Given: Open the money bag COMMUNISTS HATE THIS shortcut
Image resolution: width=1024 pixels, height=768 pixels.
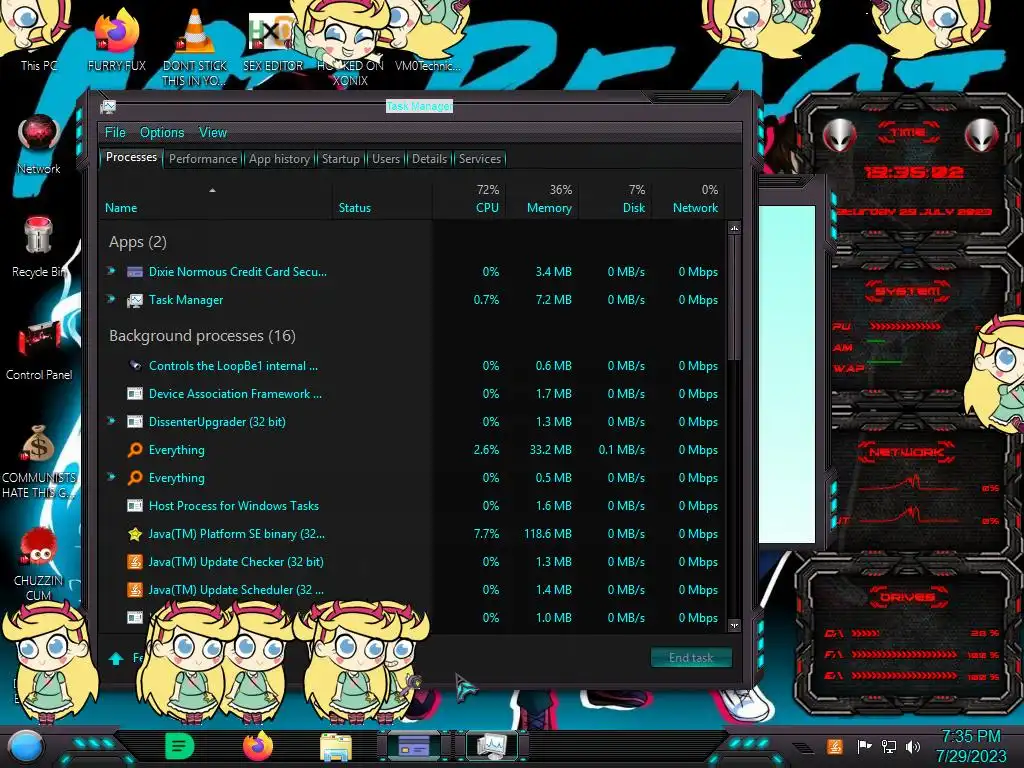Looking at the screenshot, I should (39, 461).
